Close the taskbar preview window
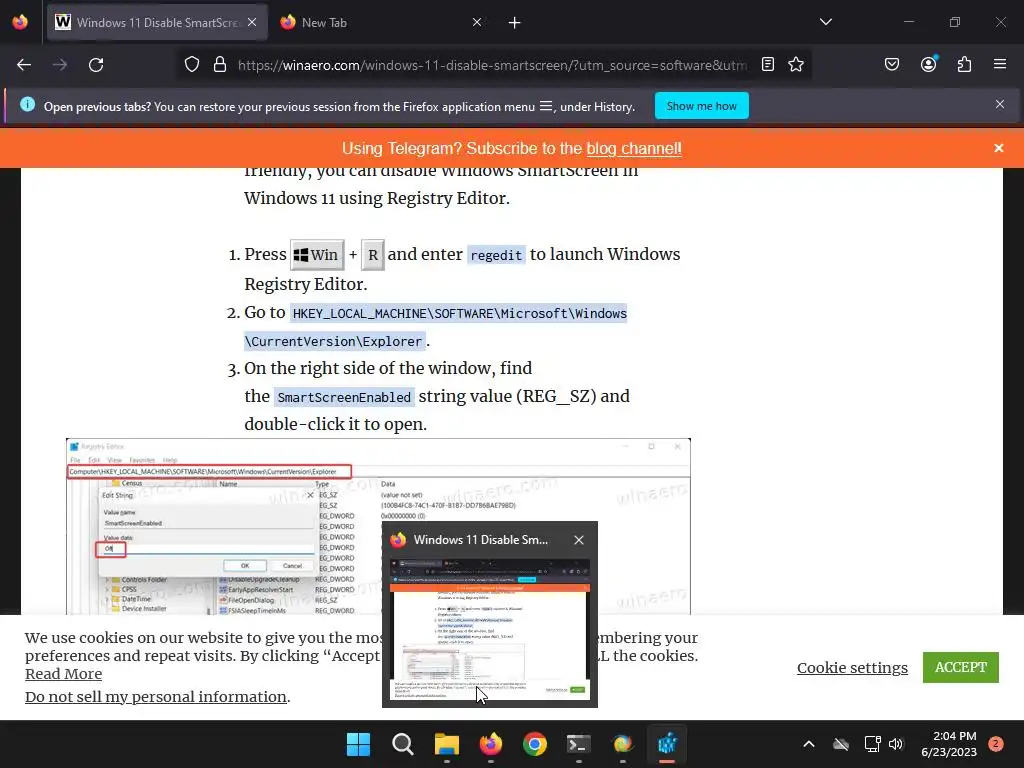 [579, 540]
